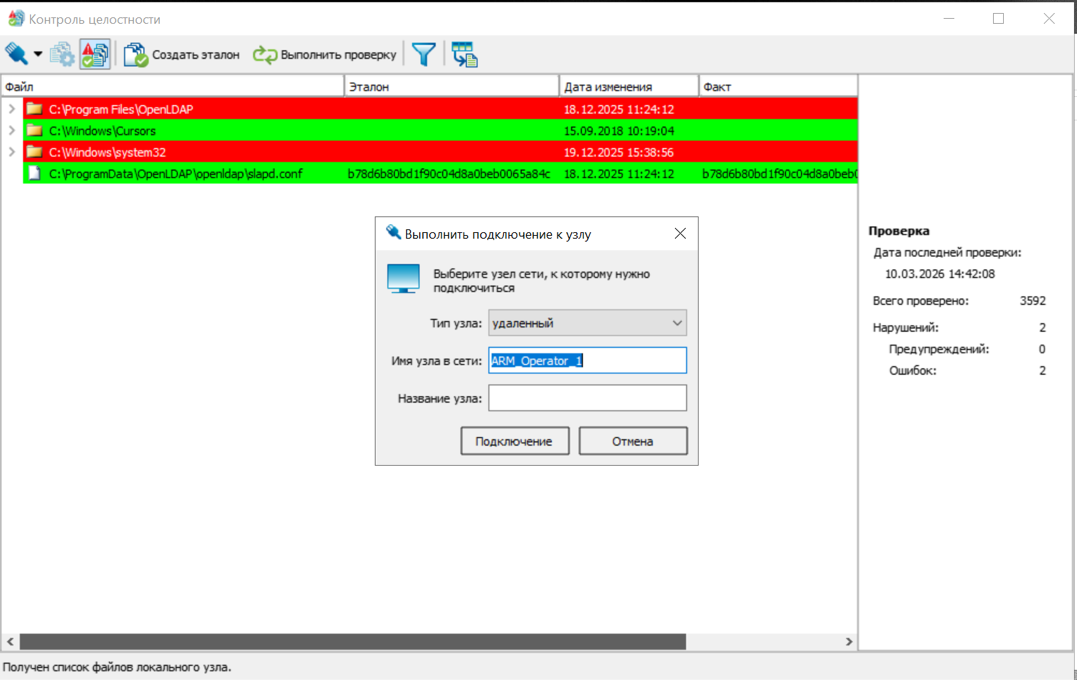This screenshot has width=1077, height=680.
Task: Click the Дата изменения column header
Action: pos(629,87)
